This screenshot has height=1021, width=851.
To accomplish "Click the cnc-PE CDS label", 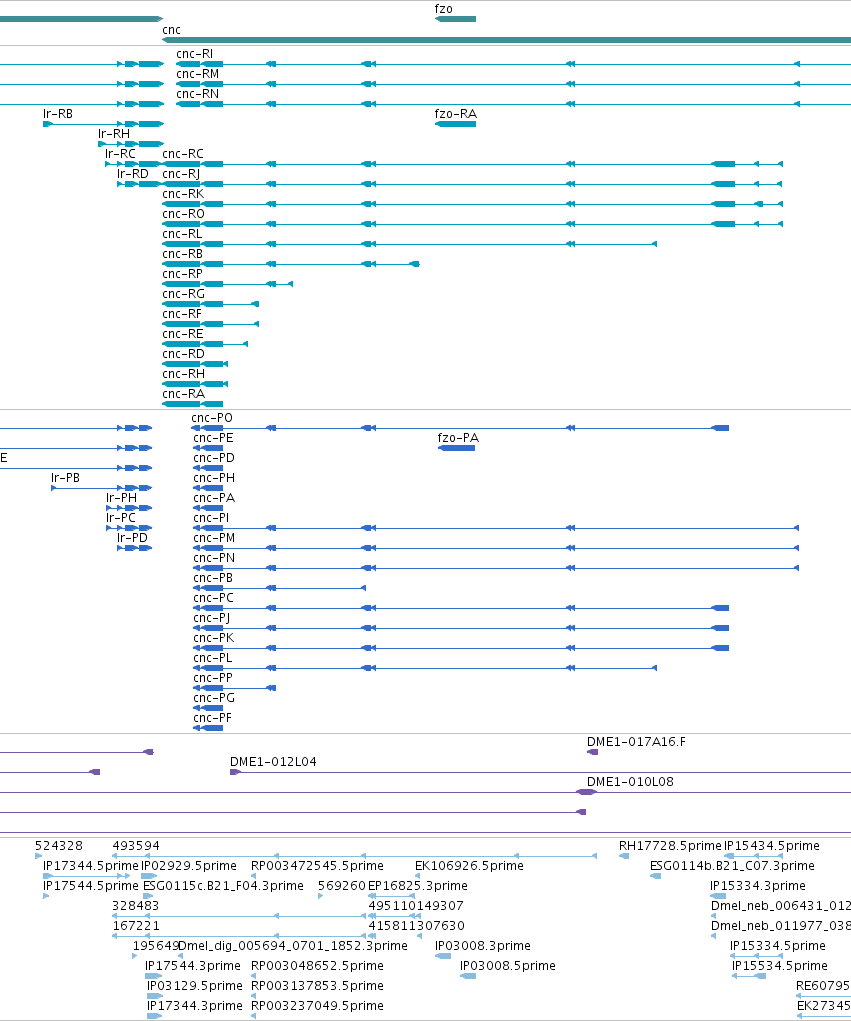I will [213, 438].
